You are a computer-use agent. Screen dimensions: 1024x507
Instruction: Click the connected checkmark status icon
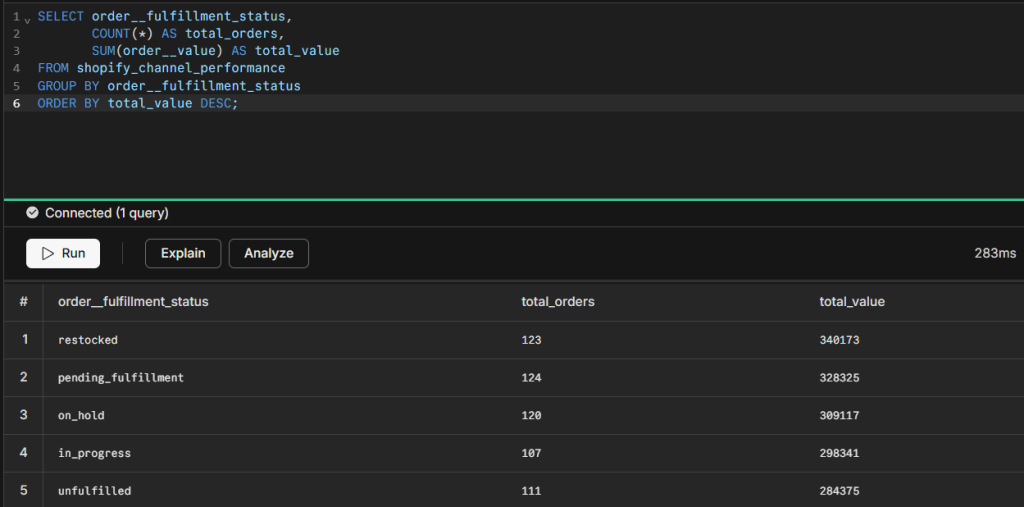point(32,212)
